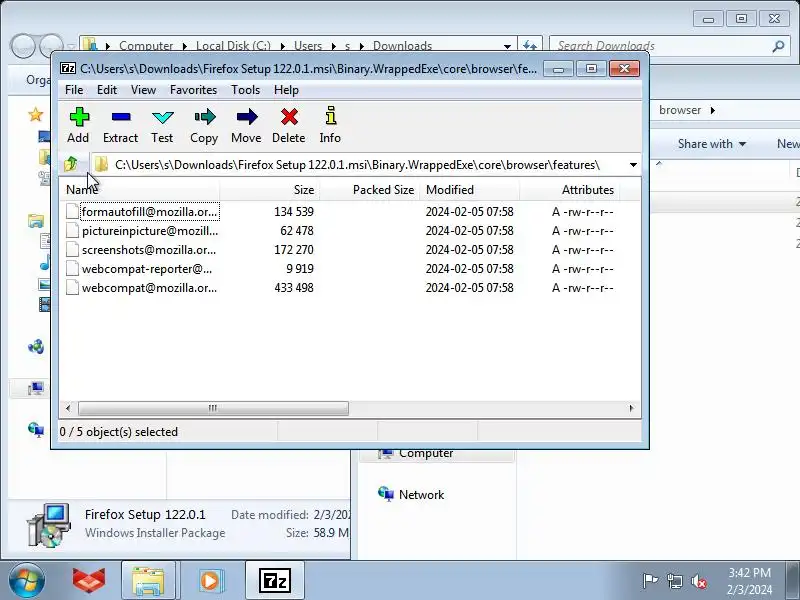Screen dimensions: 800x600
Task: Open the Help menu
Action: coord(286,90)
